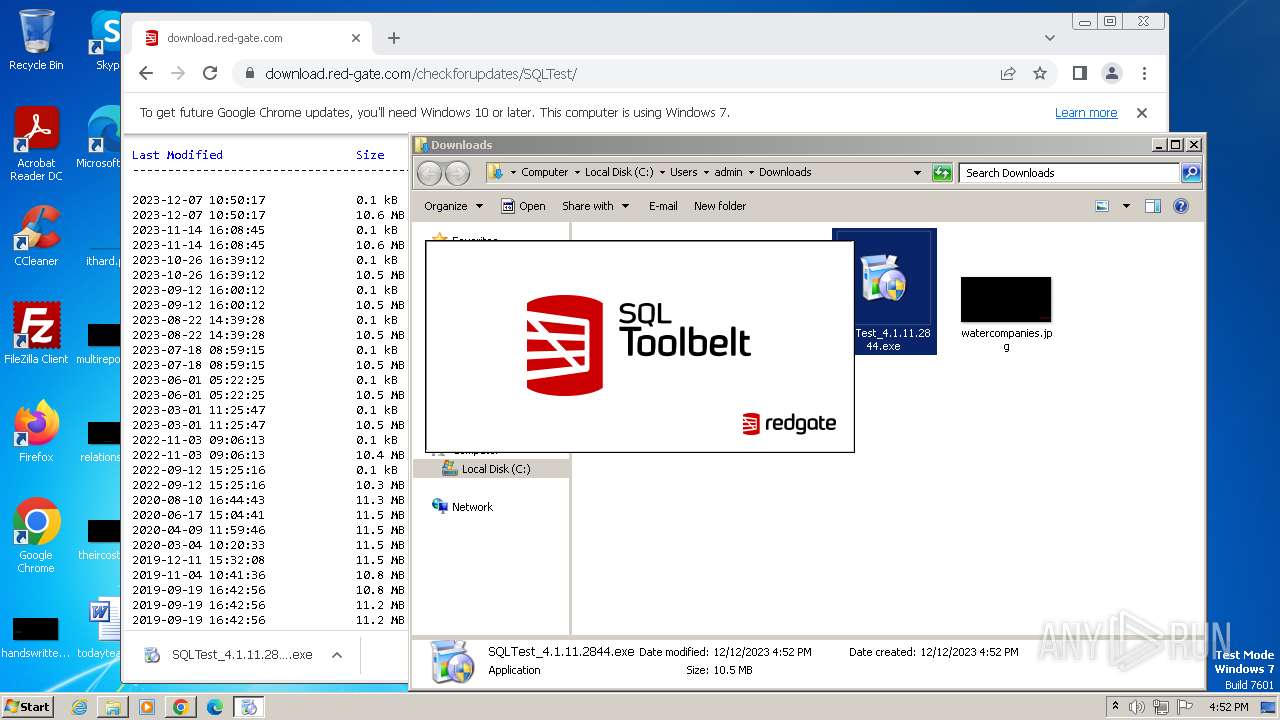Share this page icon in Chrome address bar
This screenshot has height=720, width=1280.
1008,73
